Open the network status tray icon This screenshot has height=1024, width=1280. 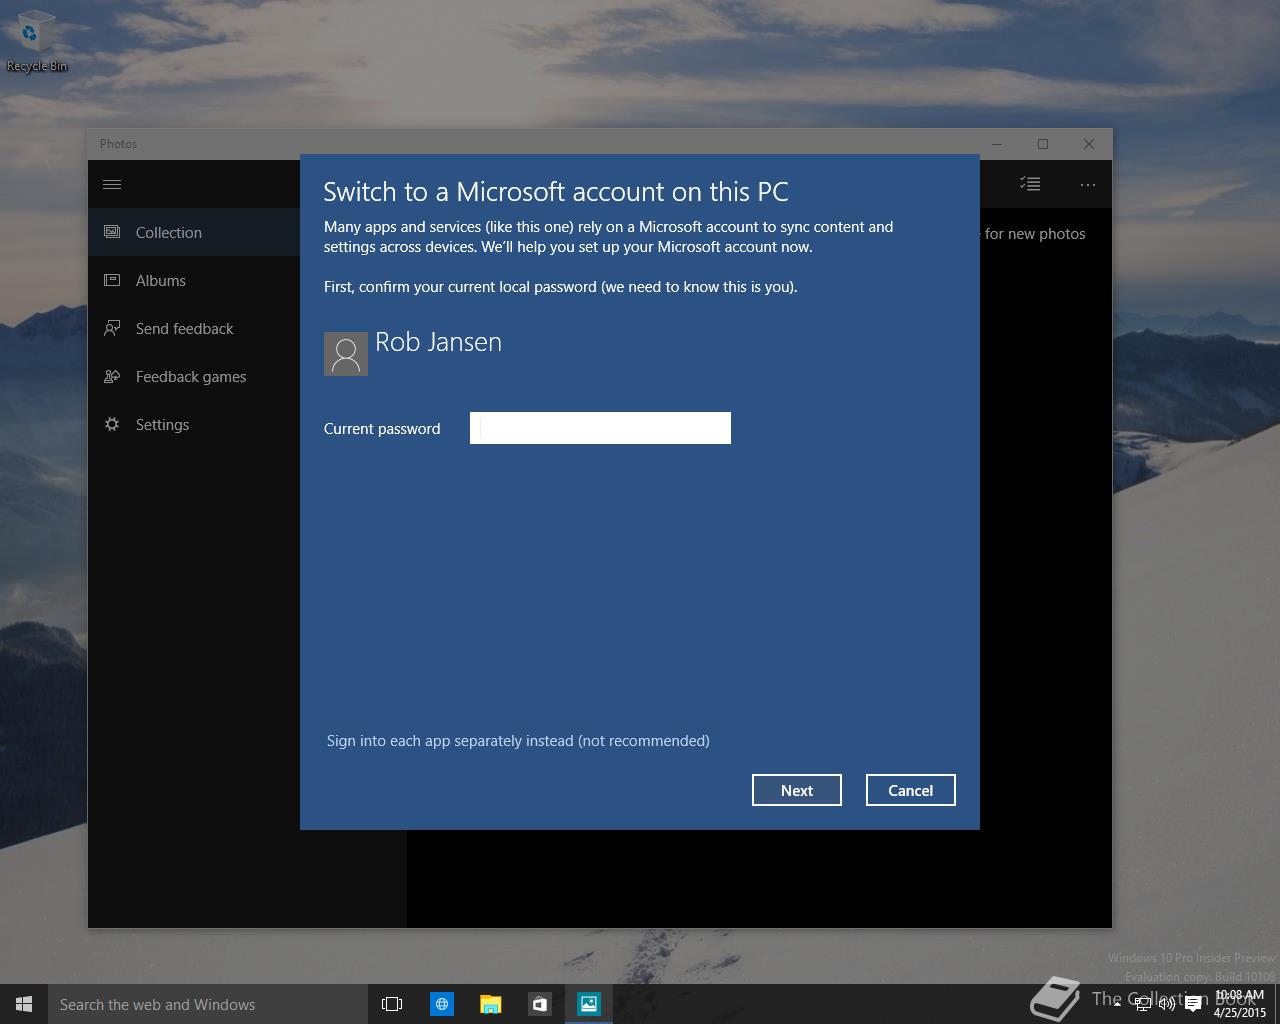tap(1142, 1004)
